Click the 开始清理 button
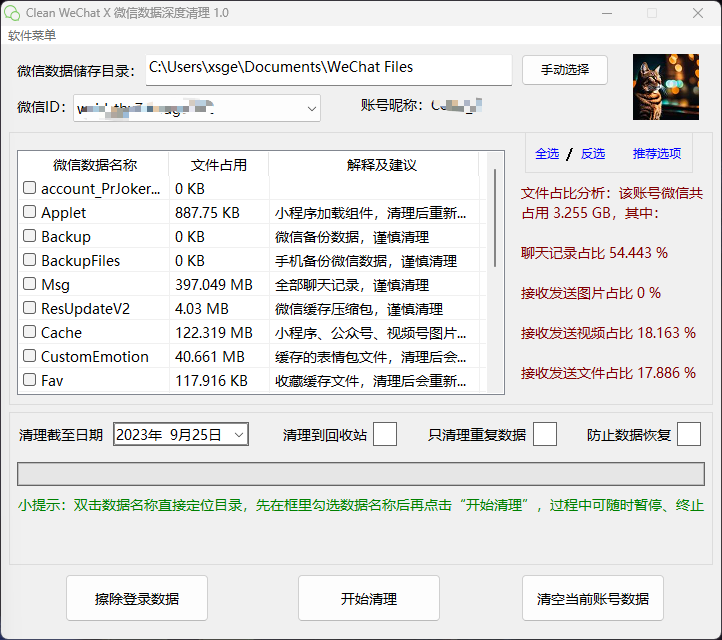The height and width of the screenshot is (640, 722). 369,598
